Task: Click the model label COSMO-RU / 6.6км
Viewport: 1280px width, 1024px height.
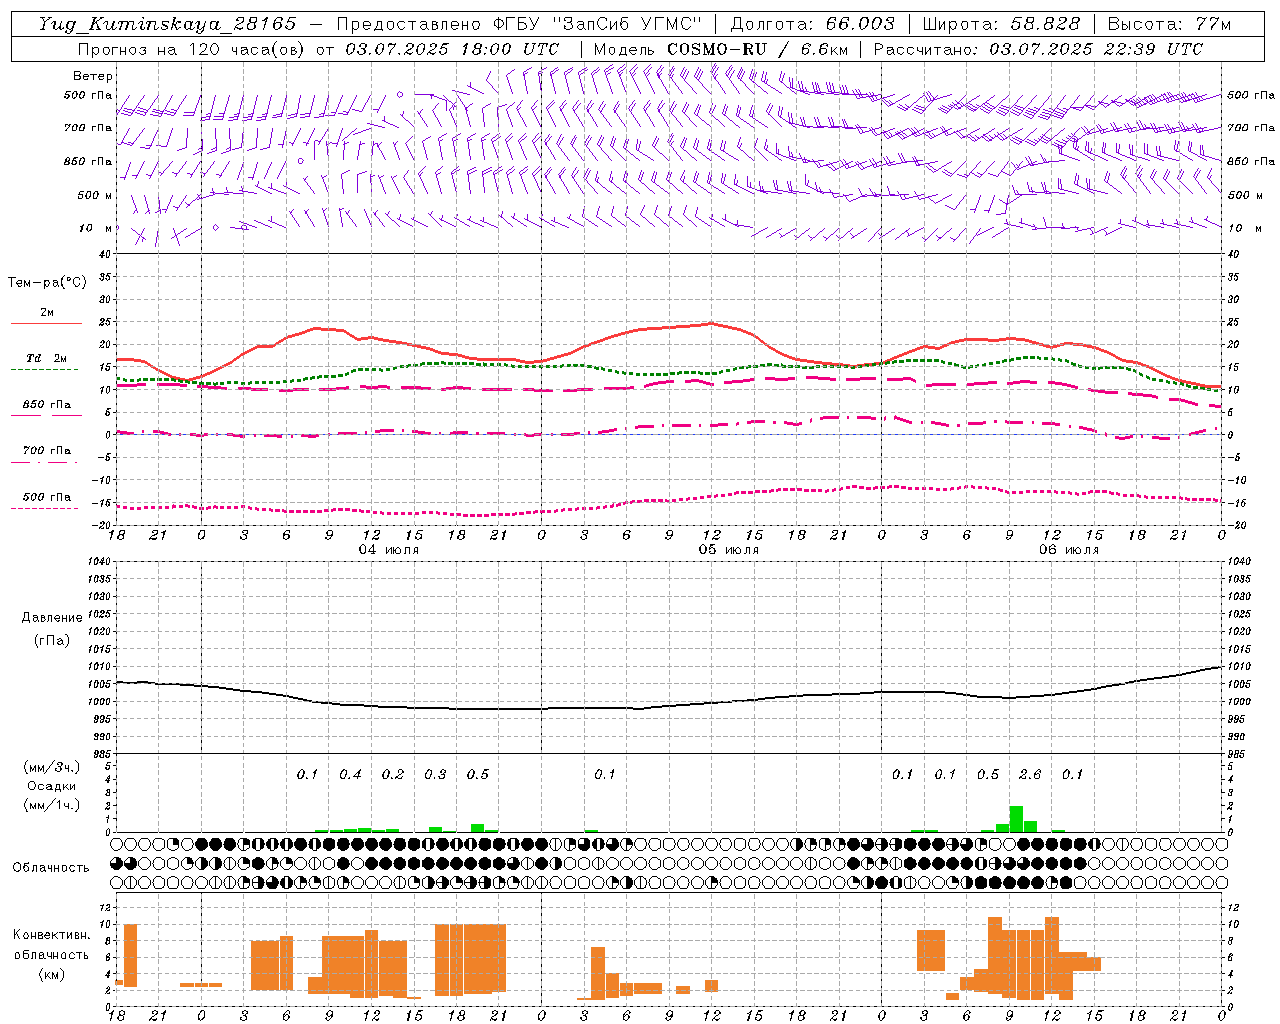Action: click(x=758, y=49)
